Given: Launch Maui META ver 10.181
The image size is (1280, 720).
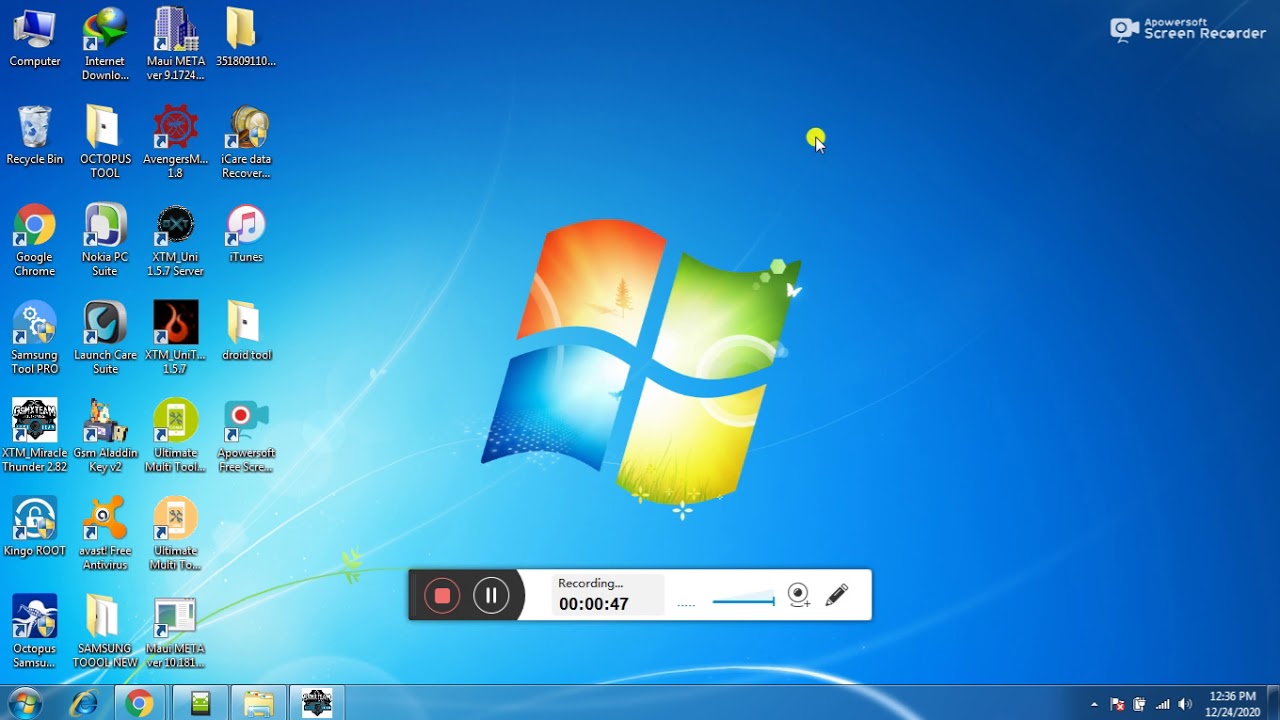Looking at the screenshot, I should point(175,632).
